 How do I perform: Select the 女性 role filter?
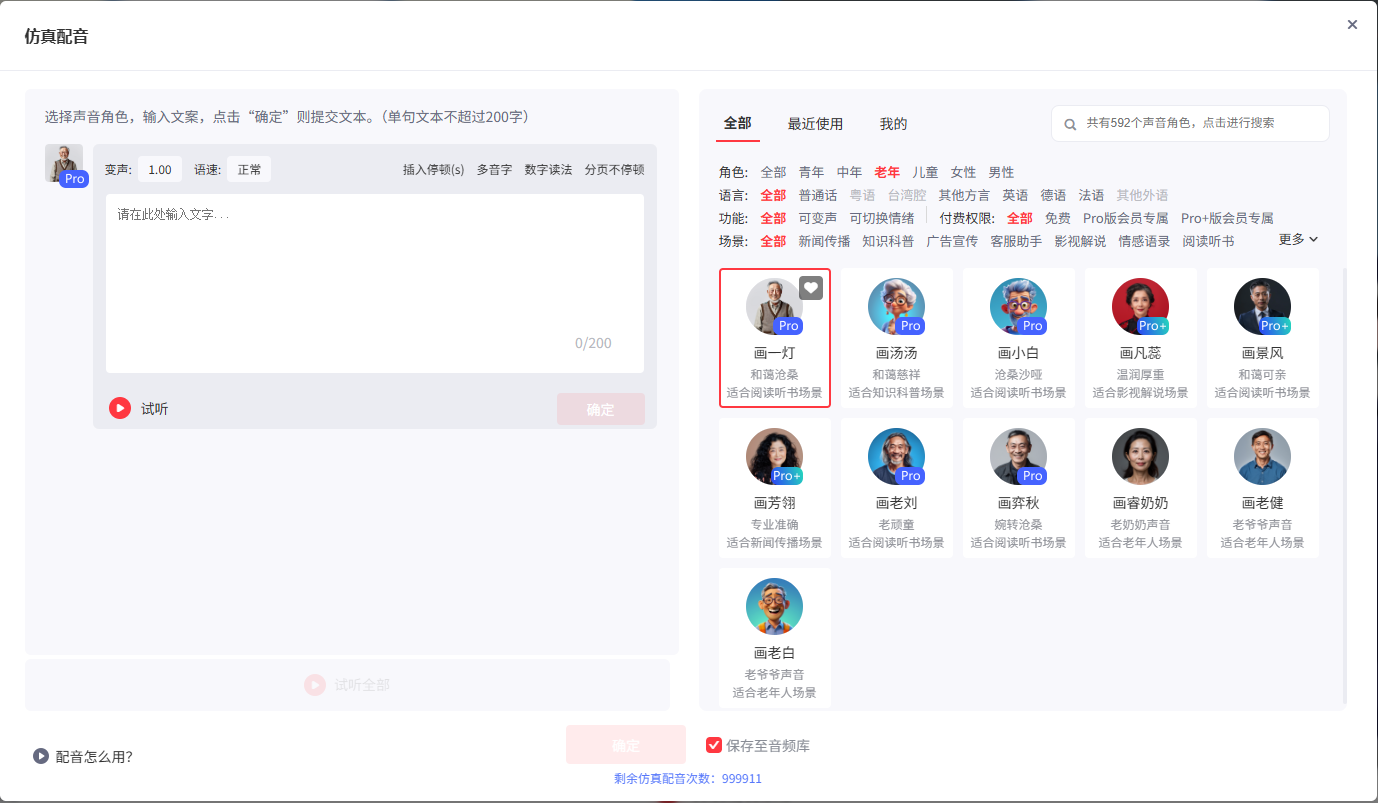click(962, 171)
